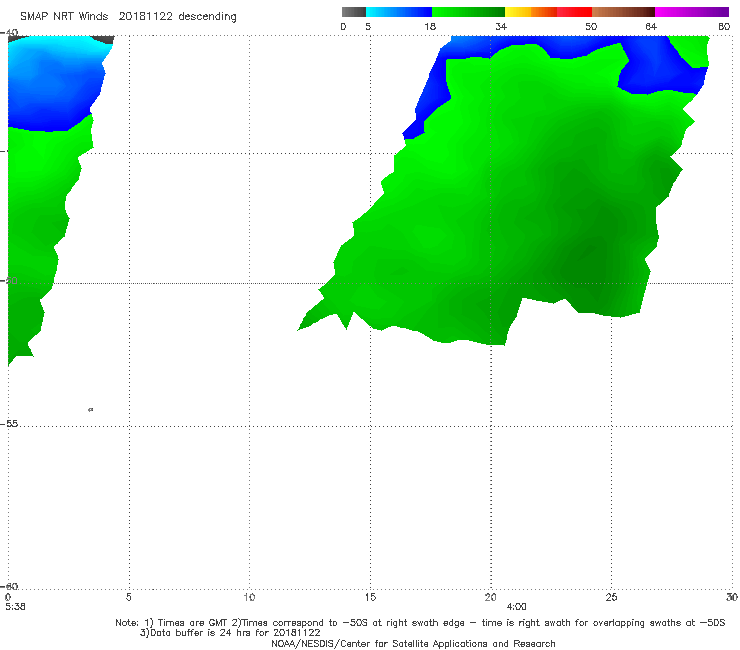Click the color bar label '80'
Viewport: 740px width, 650px height.
click(724, 26)
